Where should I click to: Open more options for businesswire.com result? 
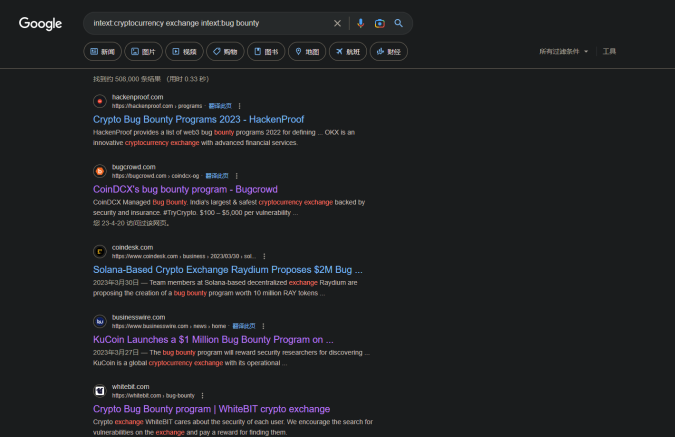point(263,326)
